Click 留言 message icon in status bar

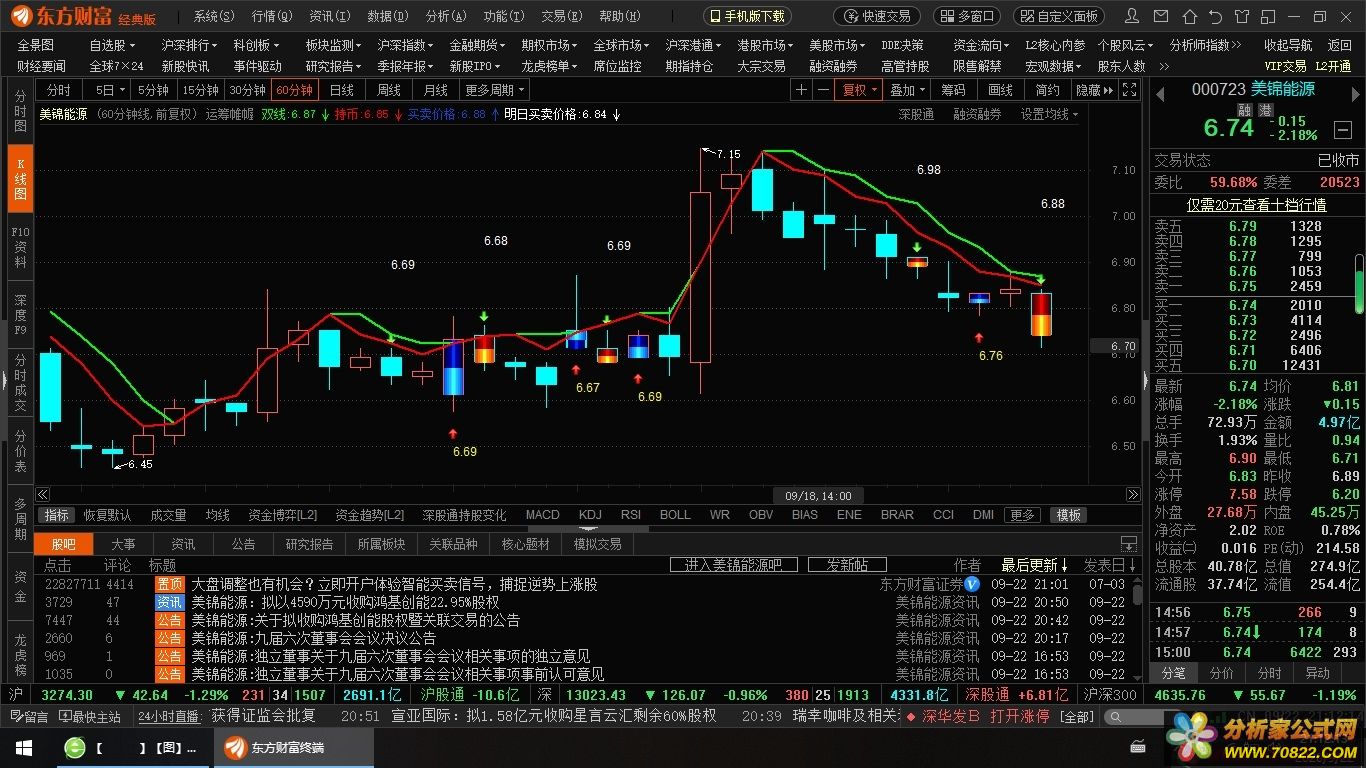29,716
